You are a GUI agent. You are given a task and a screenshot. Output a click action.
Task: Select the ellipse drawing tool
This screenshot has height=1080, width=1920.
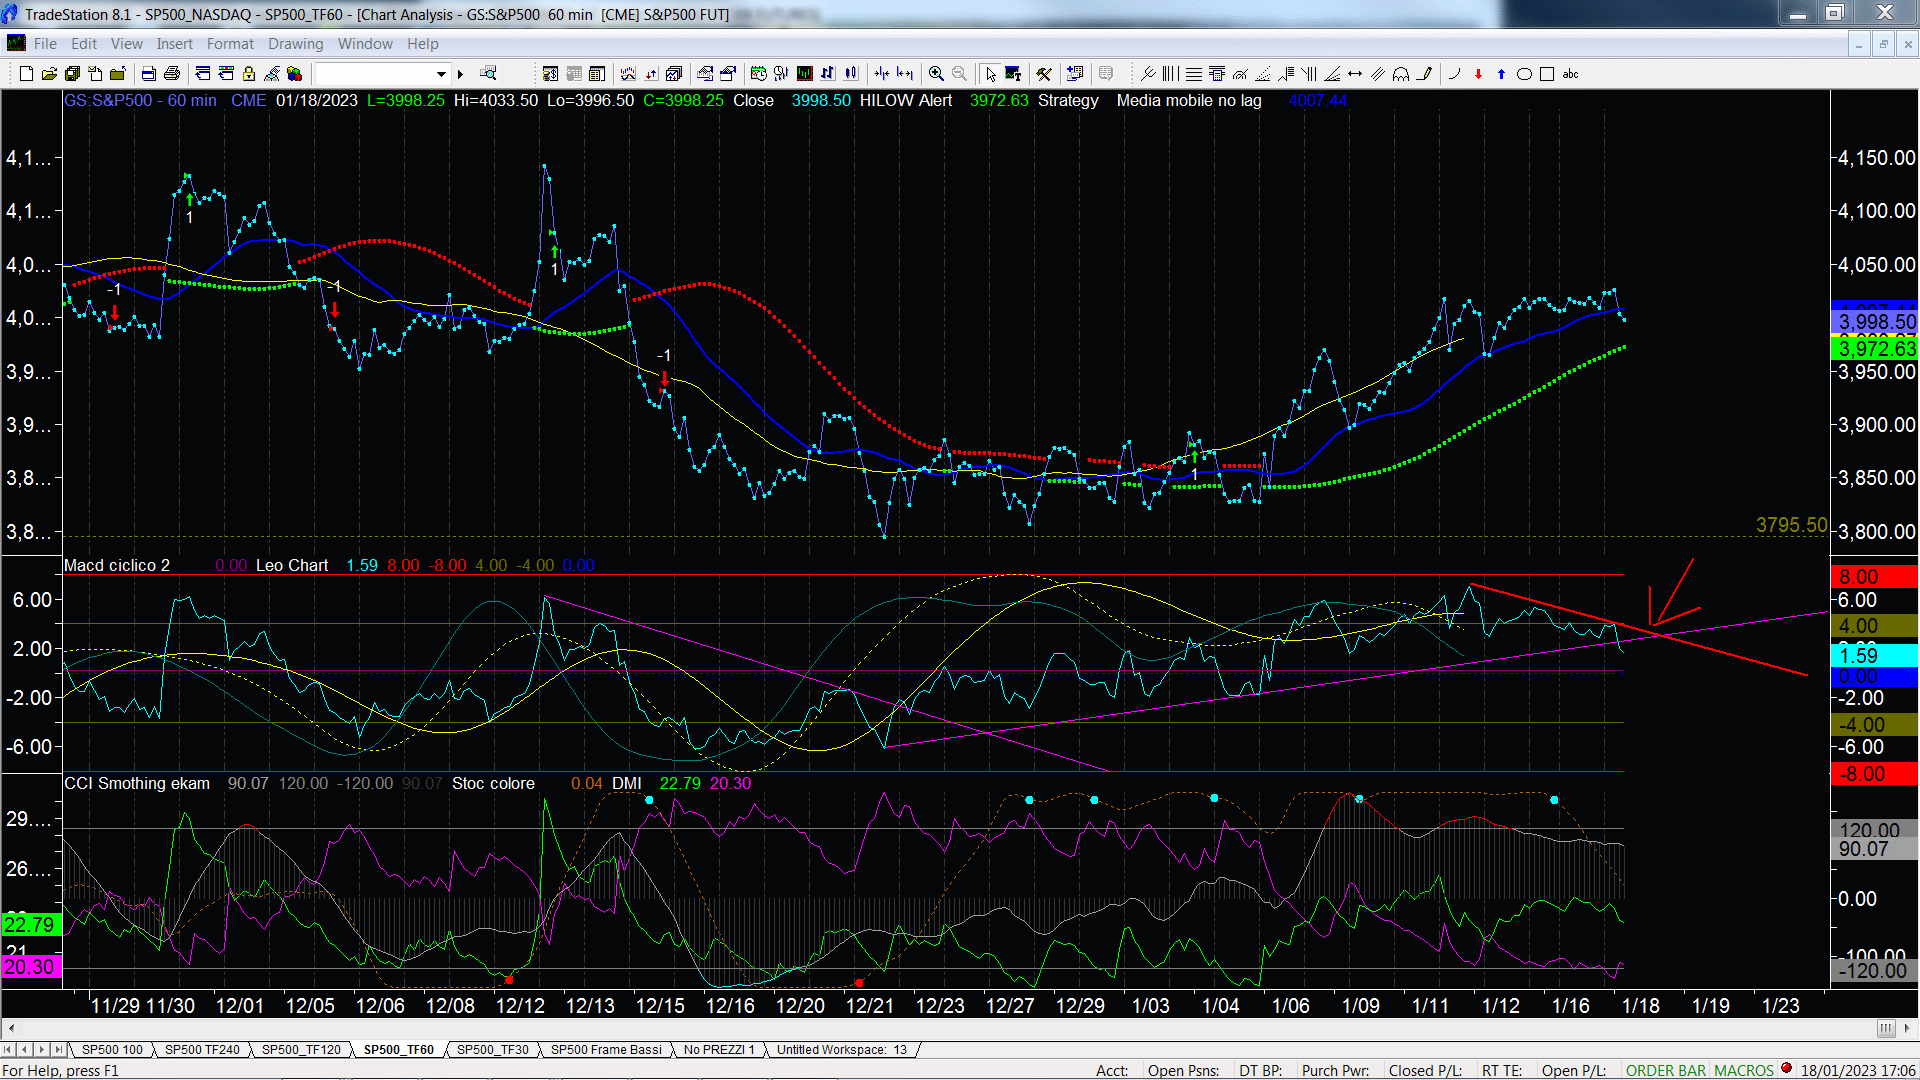pyautogui.click(x=1524, y=74)
